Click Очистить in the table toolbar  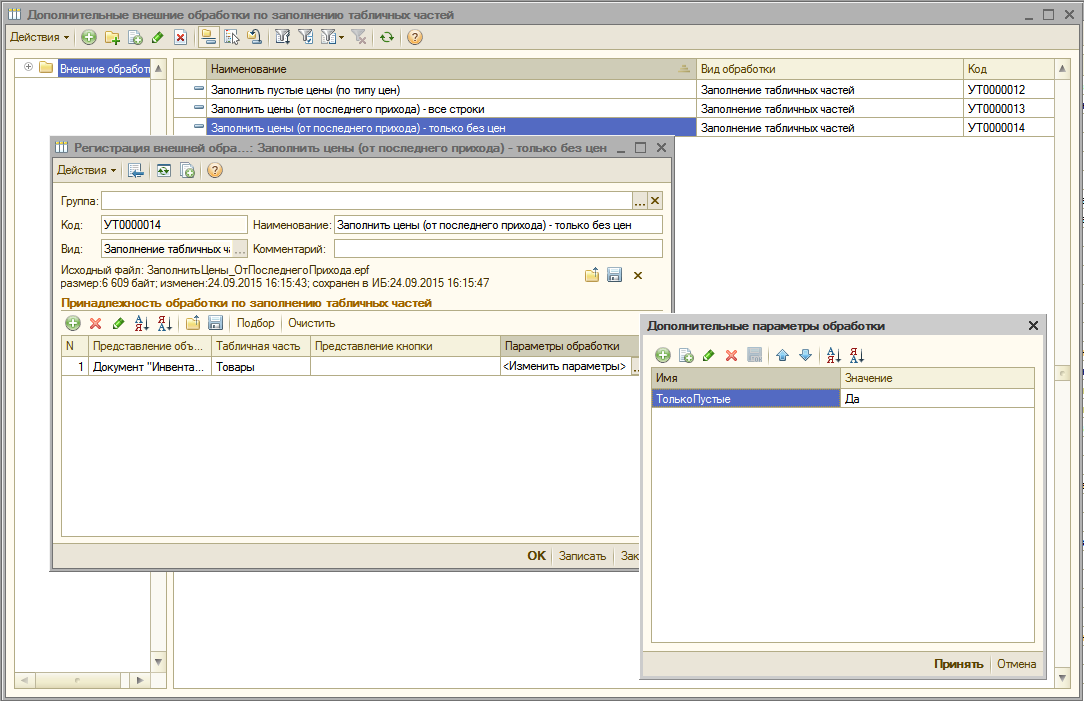coord(311,323)
